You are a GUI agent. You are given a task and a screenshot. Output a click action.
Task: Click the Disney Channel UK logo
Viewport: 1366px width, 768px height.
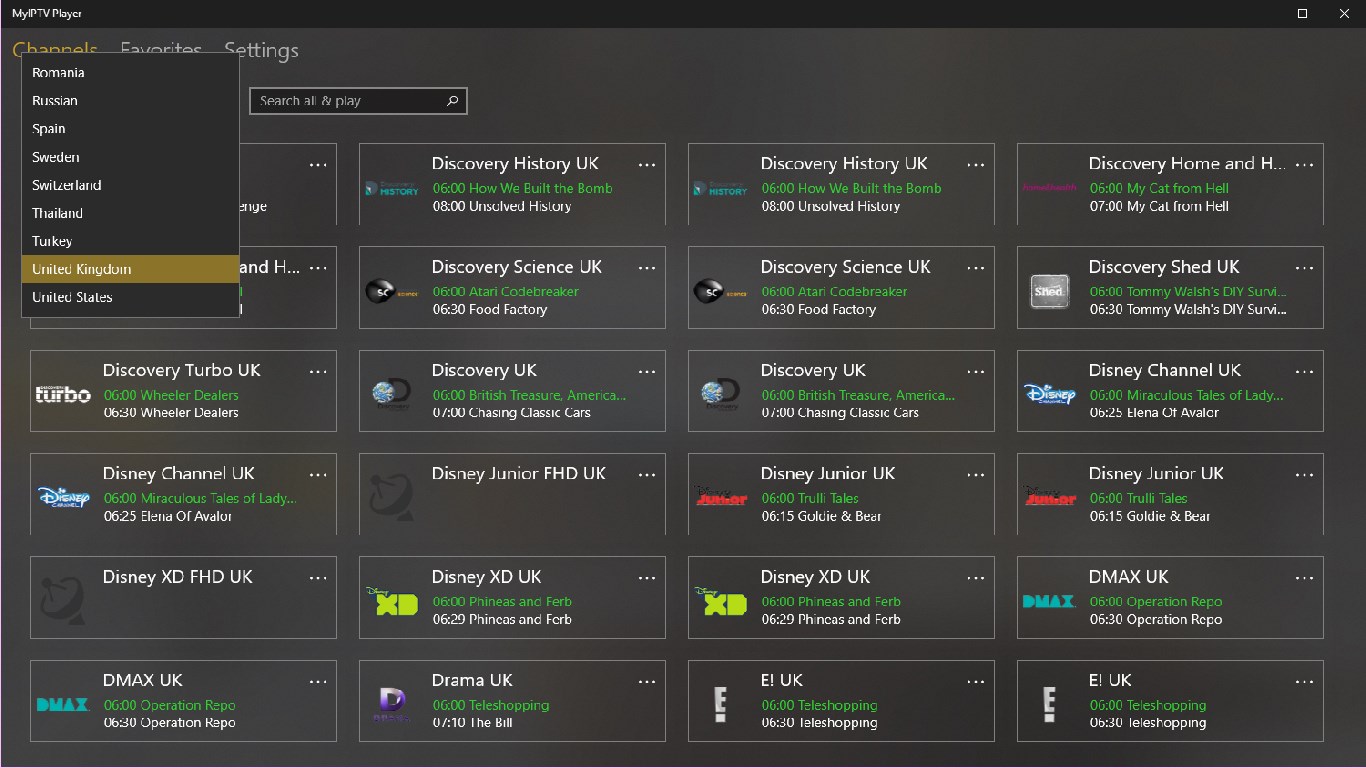pos(62,497)
